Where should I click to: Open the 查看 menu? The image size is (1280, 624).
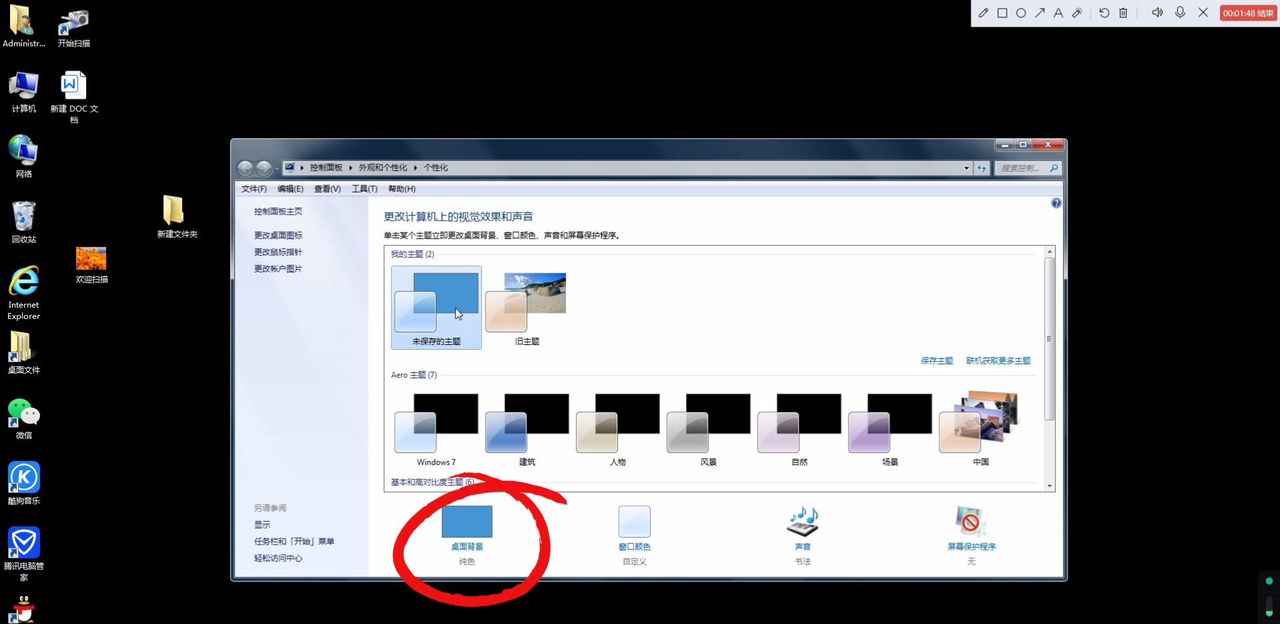(327, 189)
